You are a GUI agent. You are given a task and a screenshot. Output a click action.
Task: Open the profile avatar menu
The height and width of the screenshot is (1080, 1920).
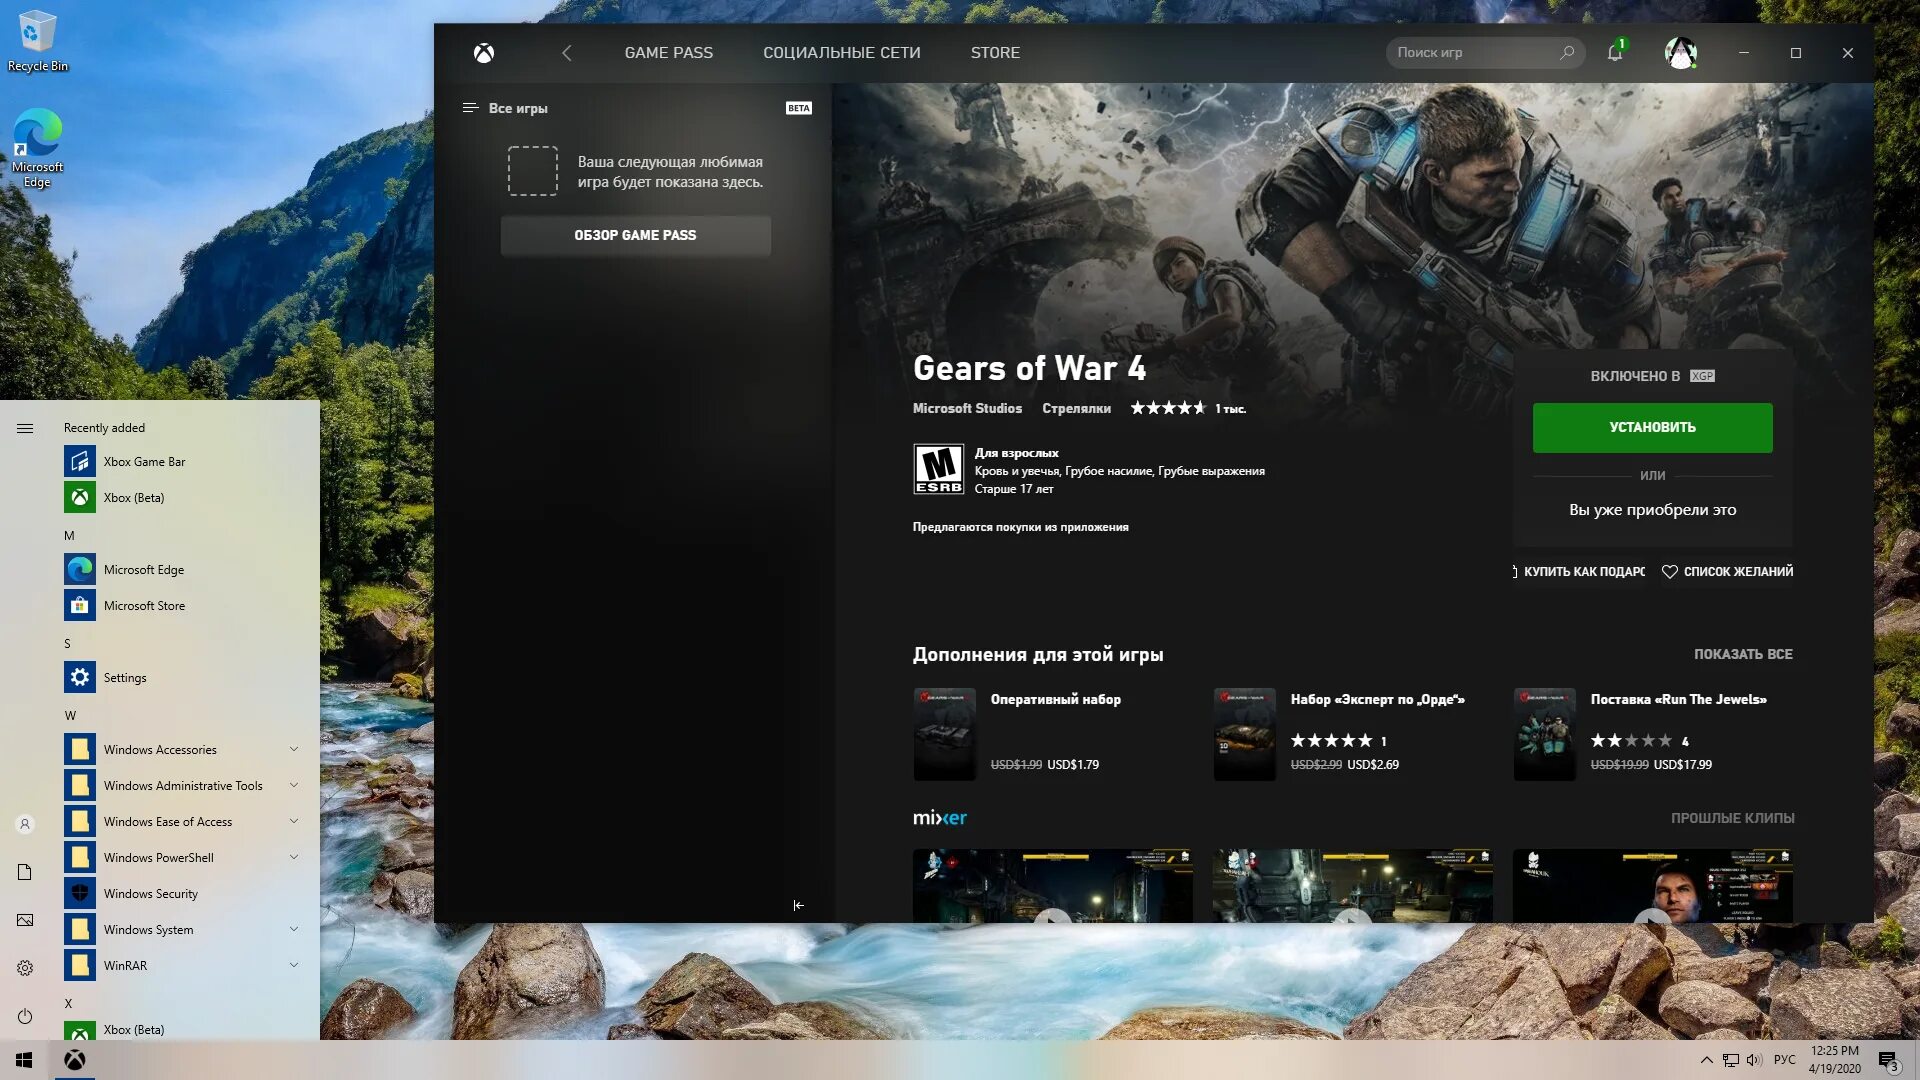click(x=1680, y=53)
